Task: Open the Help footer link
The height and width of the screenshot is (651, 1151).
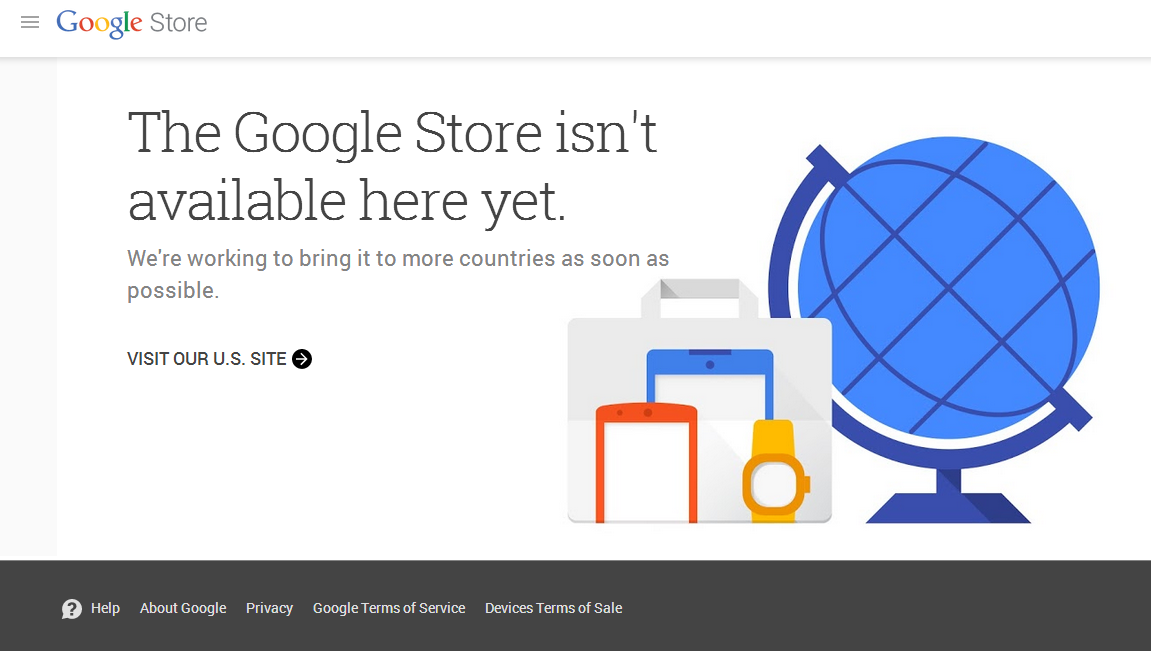Action: pyautogui.click(x=105, y=608)
